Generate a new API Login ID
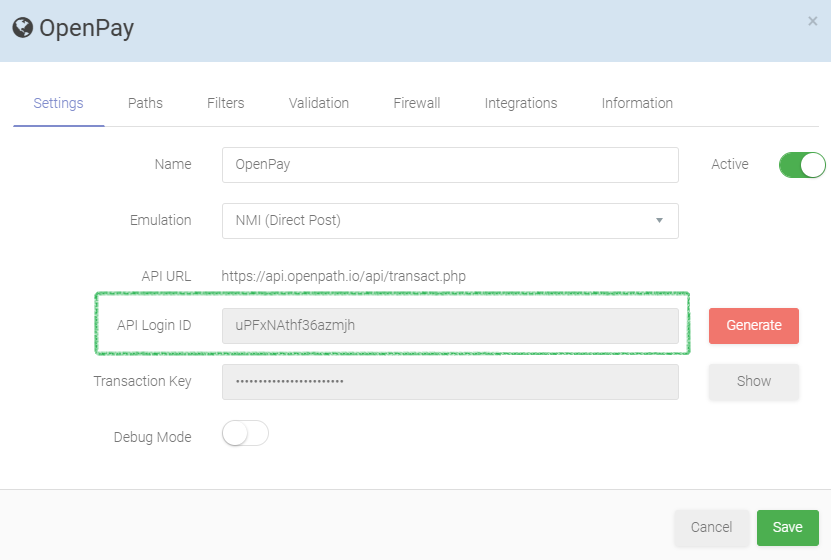The width and height of the screenshot is (831, 560). (754, 326)
